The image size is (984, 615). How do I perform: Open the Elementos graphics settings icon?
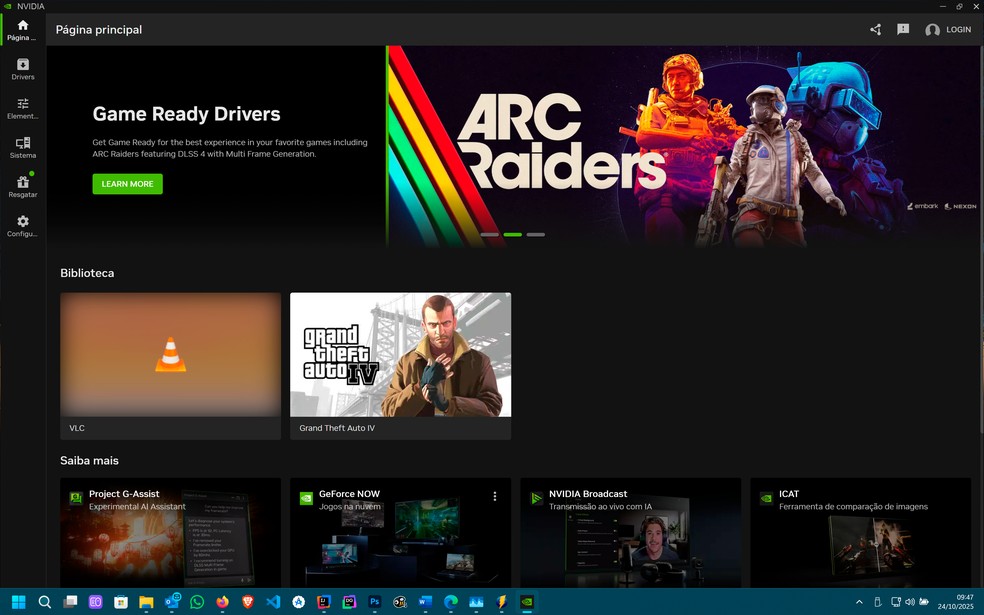tap(23, 108)
